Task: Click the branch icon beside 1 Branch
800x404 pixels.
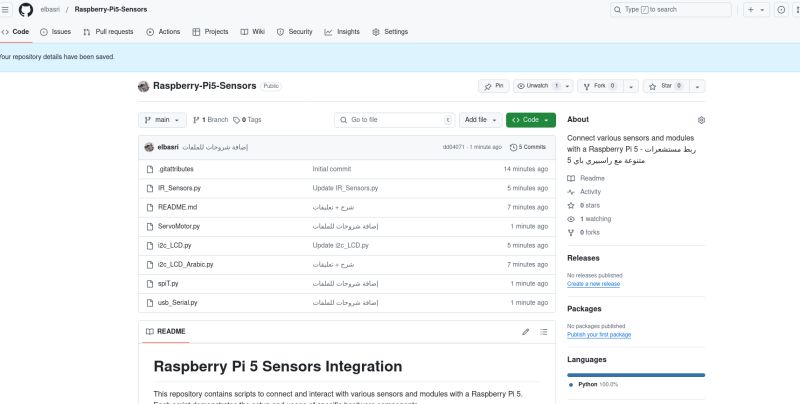Action: [196, 120]
